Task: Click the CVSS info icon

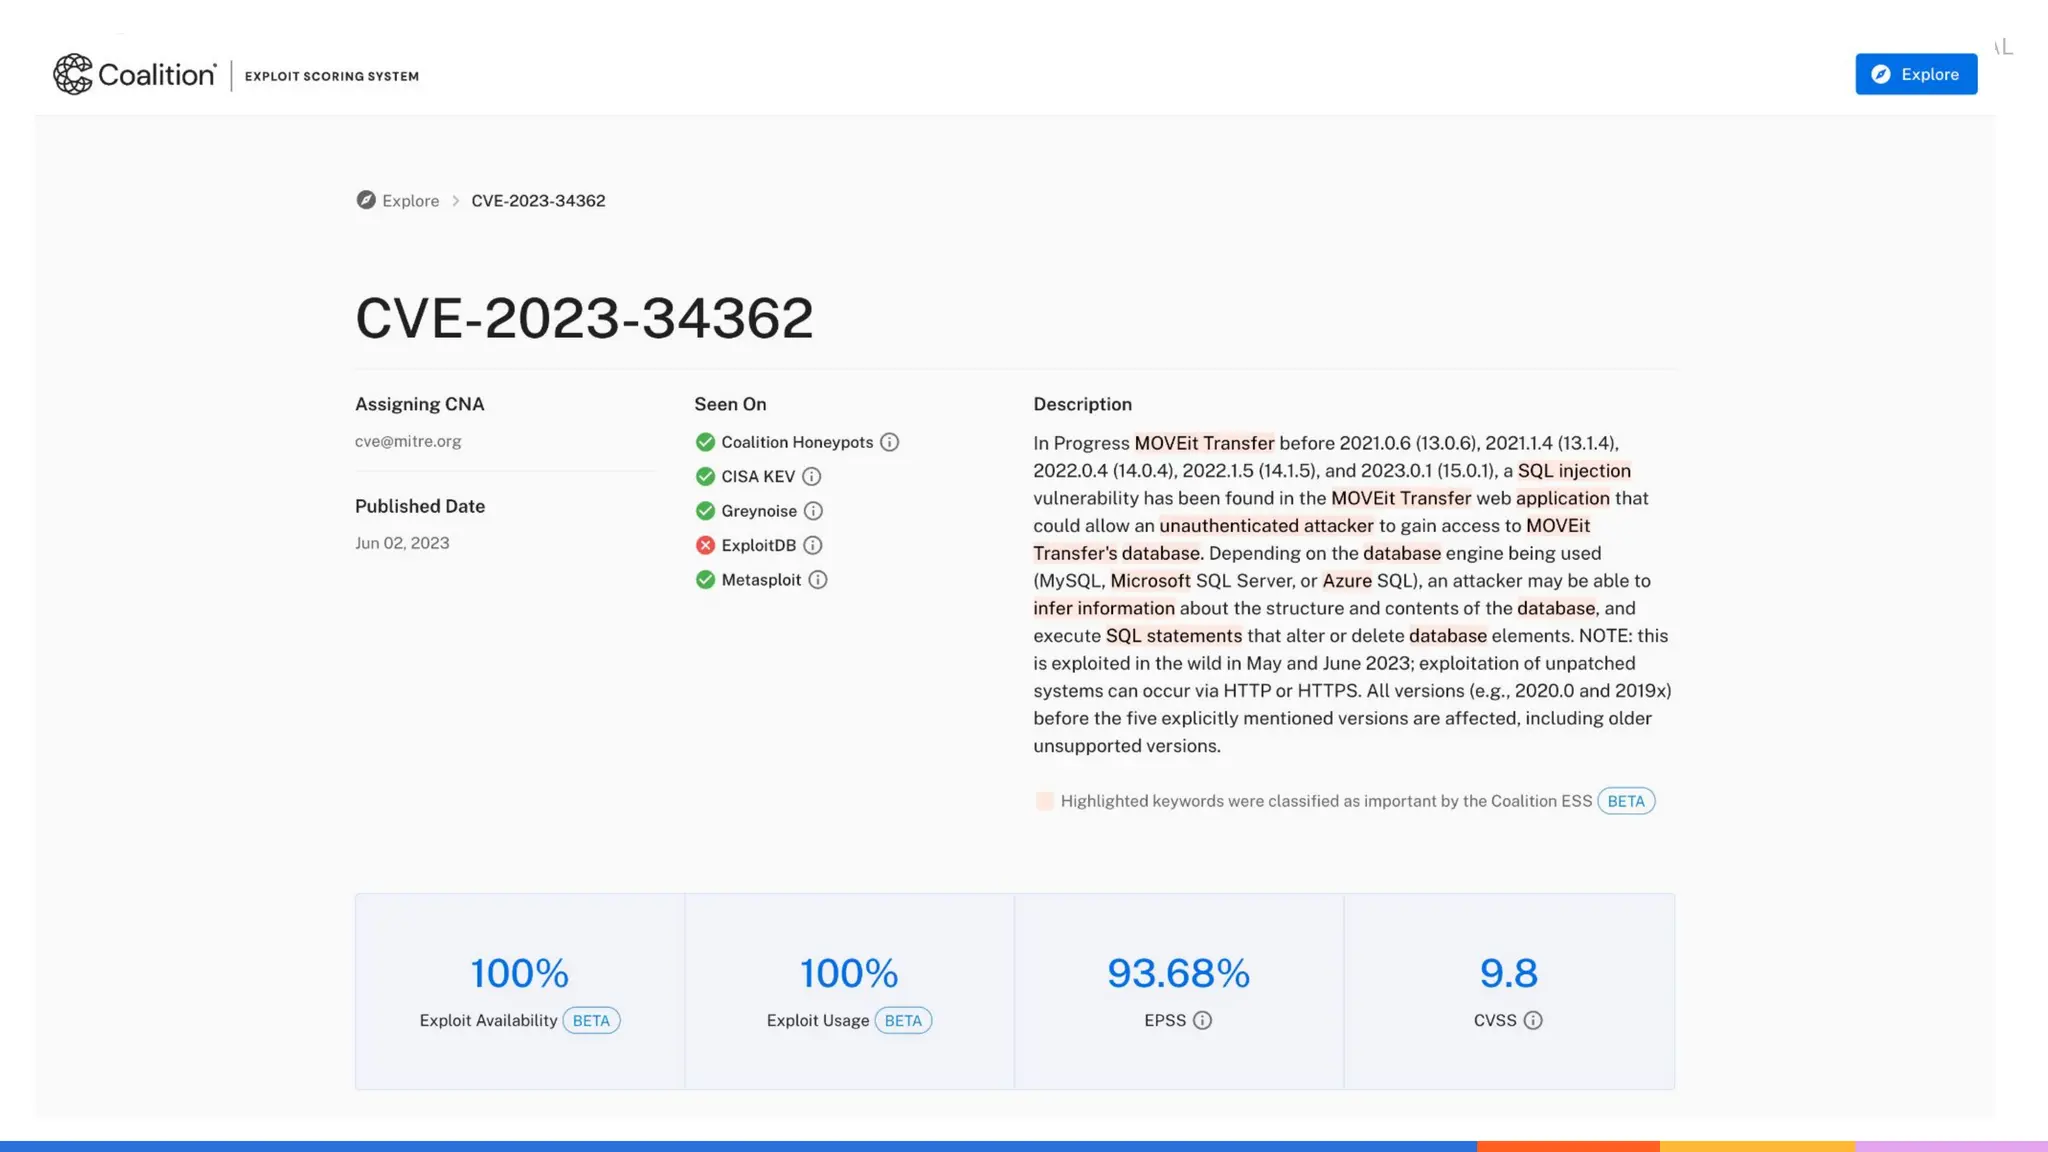Action: (1532, 1020)
